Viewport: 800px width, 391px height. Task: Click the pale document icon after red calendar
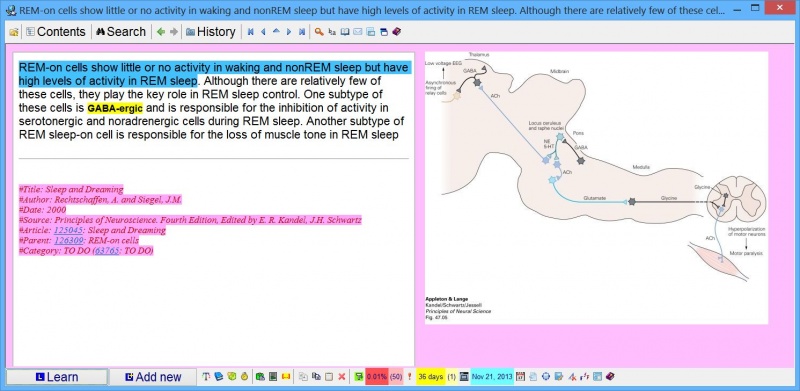pyautogui.click(x=533, y=377)
